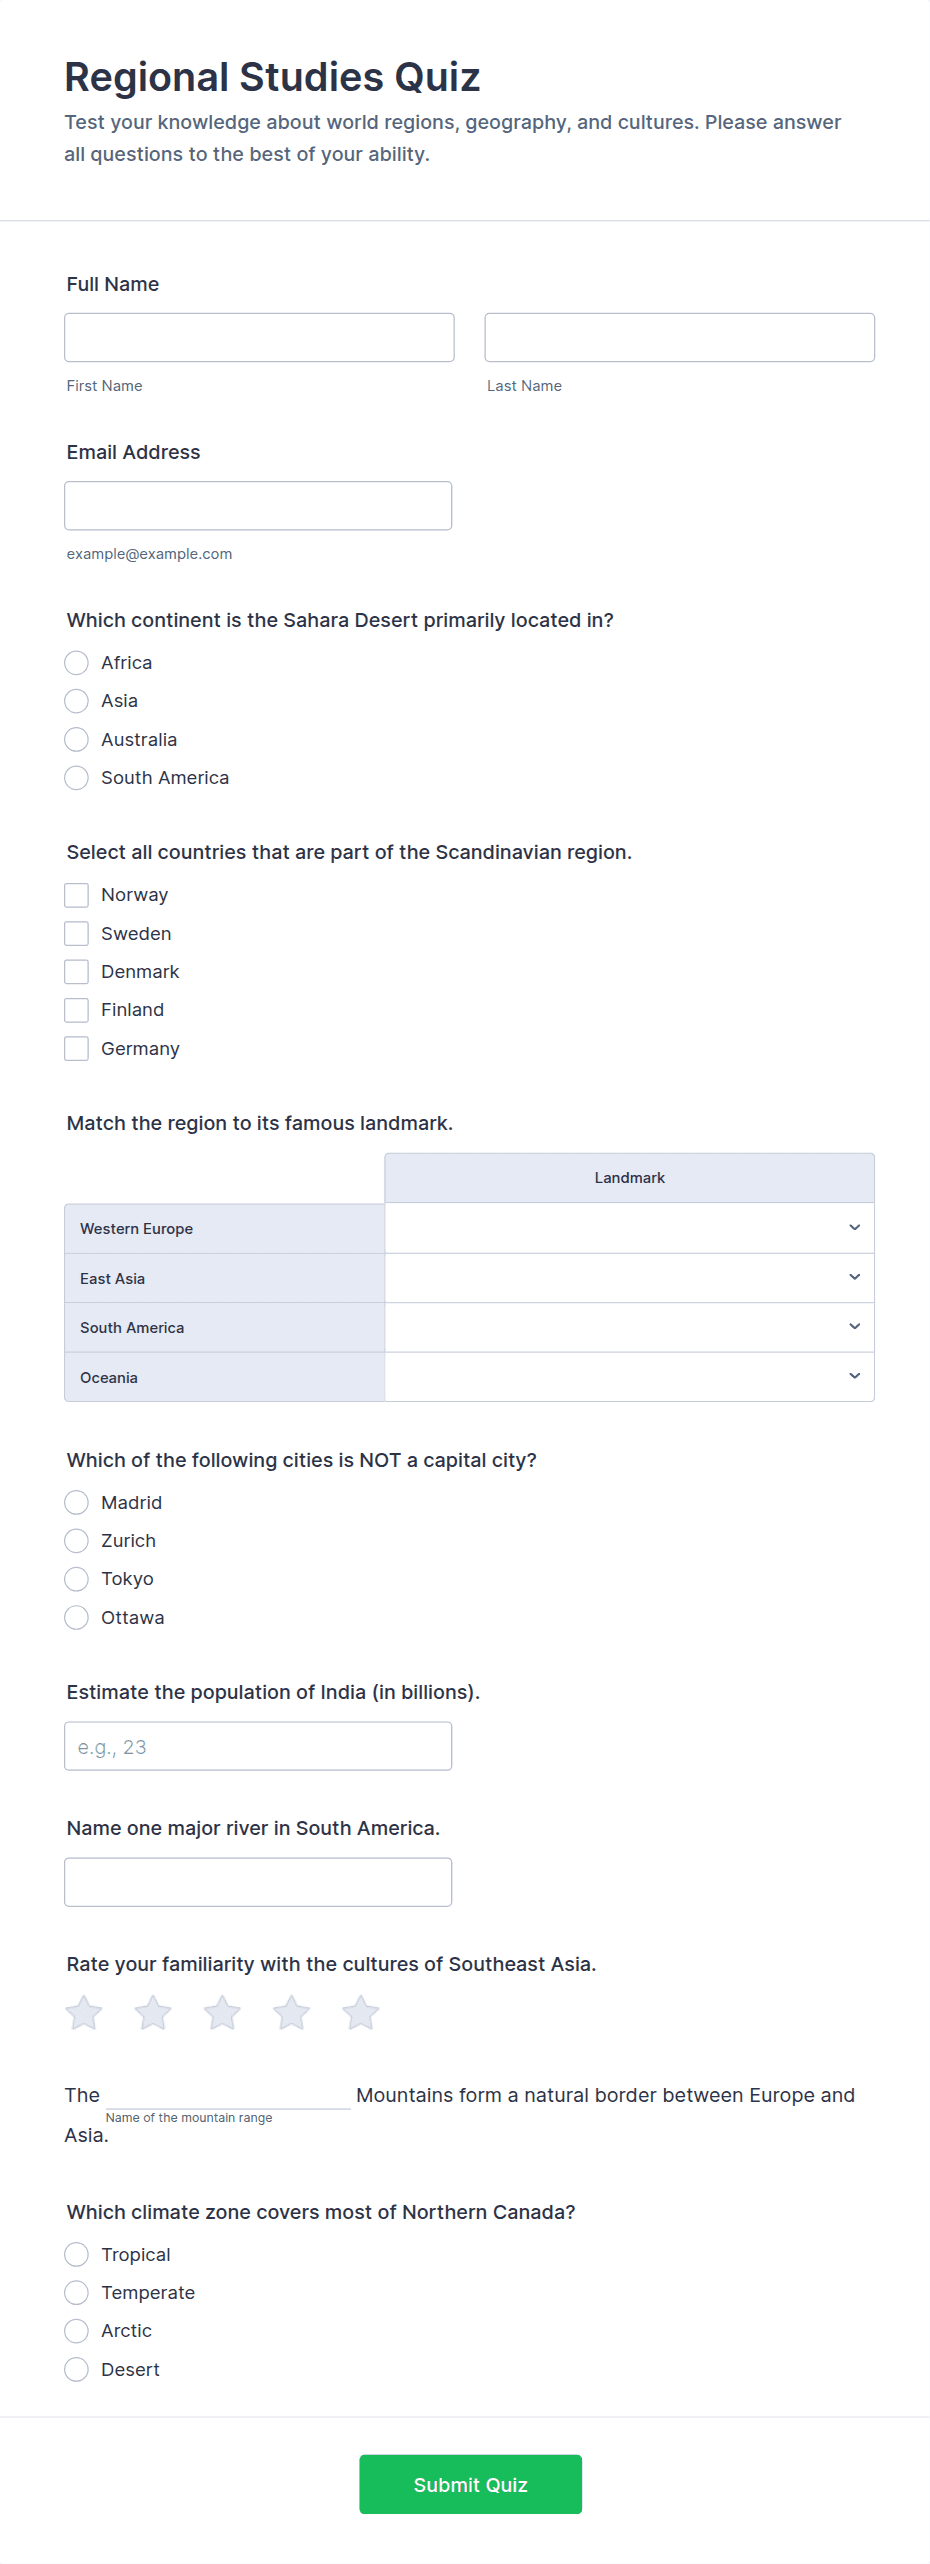Choose the third star rating
Screen dimensions: 930x2564
(222, 2013)
